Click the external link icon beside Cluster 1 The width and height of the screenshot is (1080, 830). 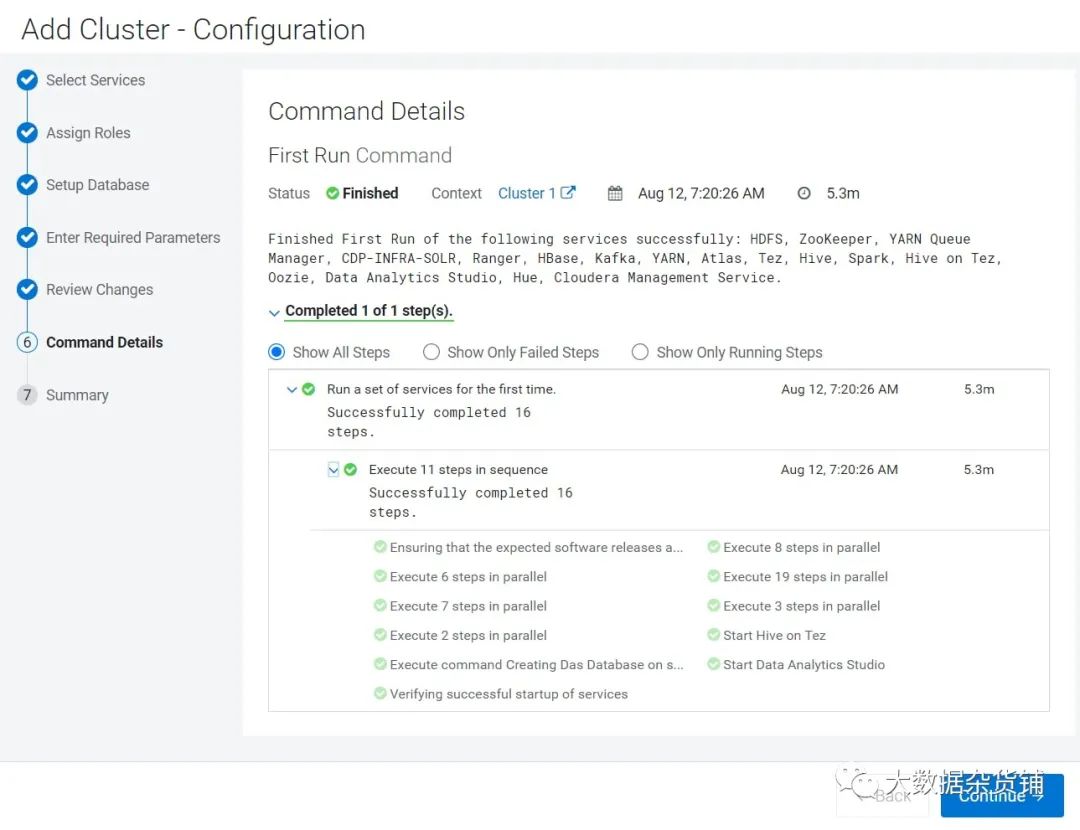(x=568, y=193)
